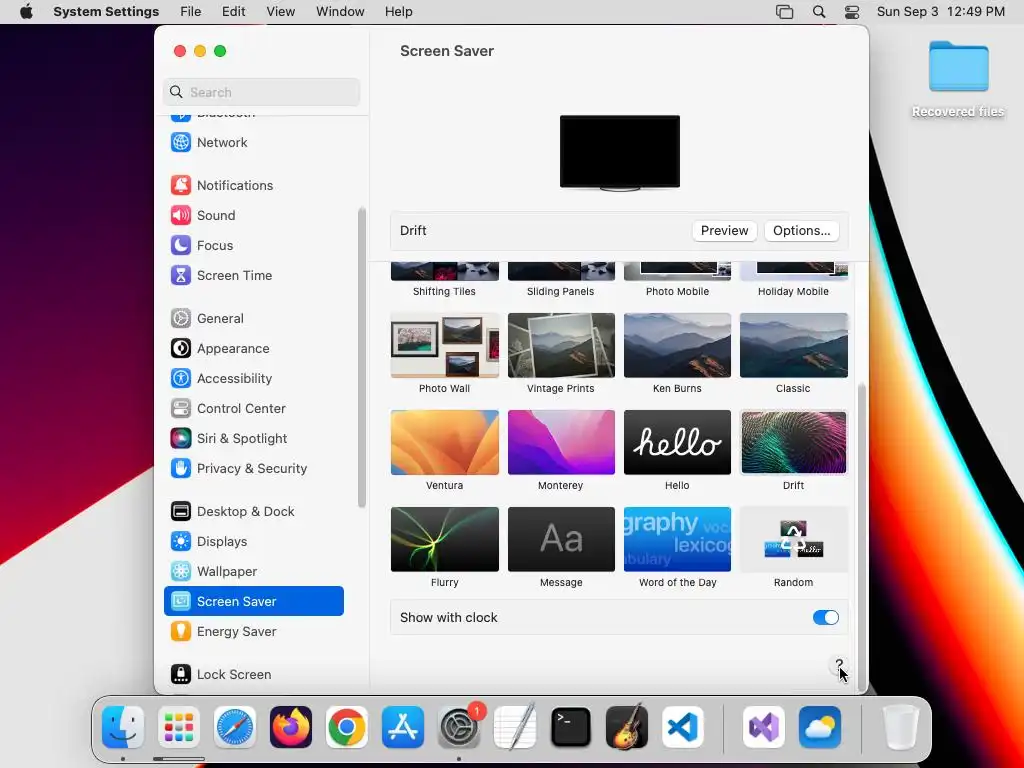Screen dimensions: 1024x768
Task: Open Energy Saver settings
Action: [253, 632]
